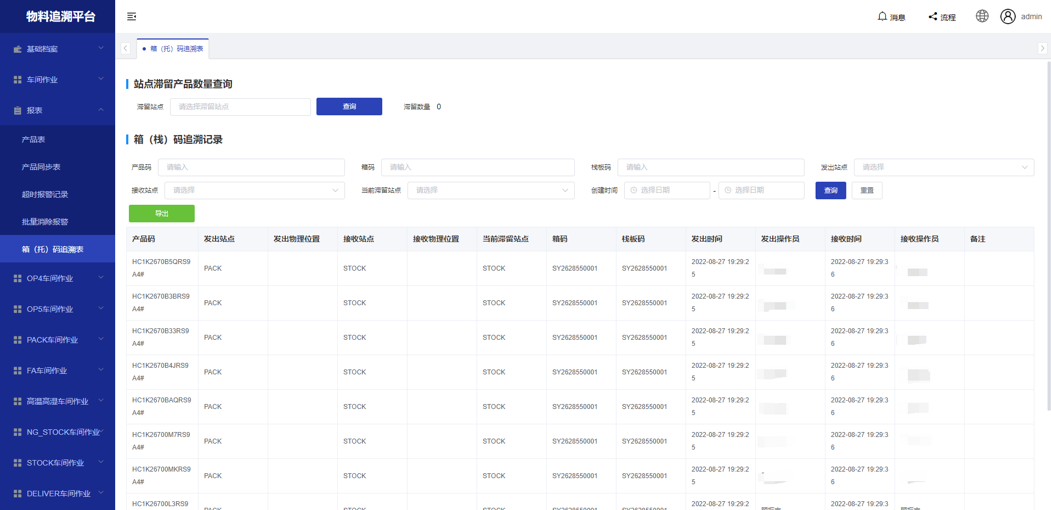Open the end date picker field
Screen dimensions: 1051x510
pyautogui.click(x=761, y=190)
